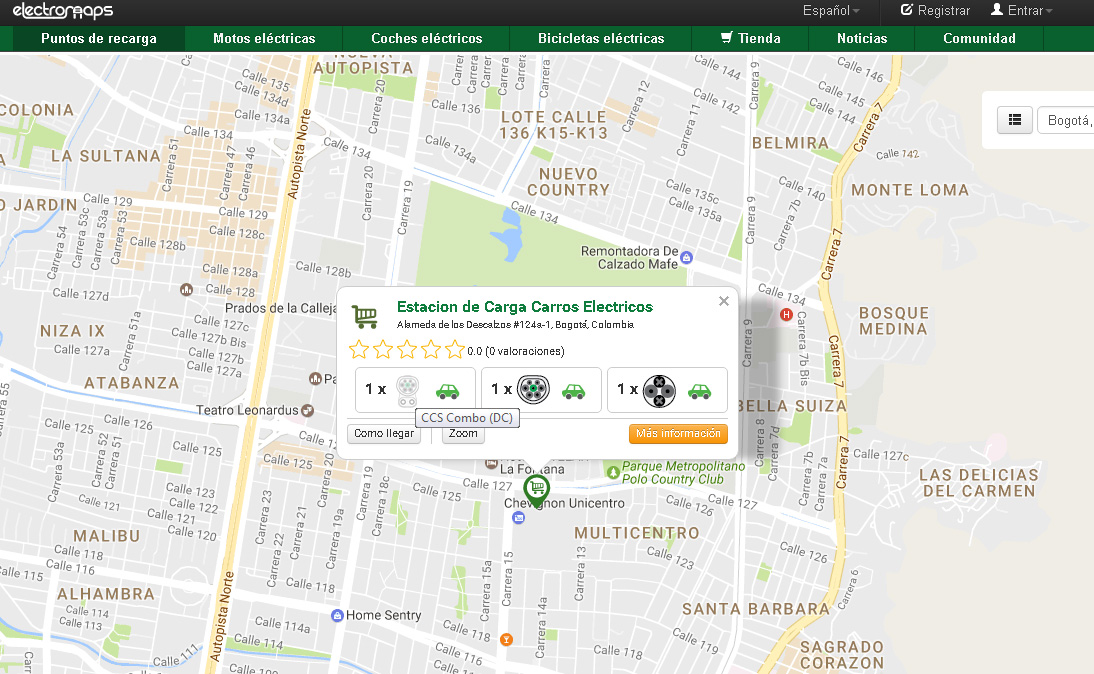The image size is (1094, 674).
Task: Open the Español language dropdown
Action: point(831,10)
